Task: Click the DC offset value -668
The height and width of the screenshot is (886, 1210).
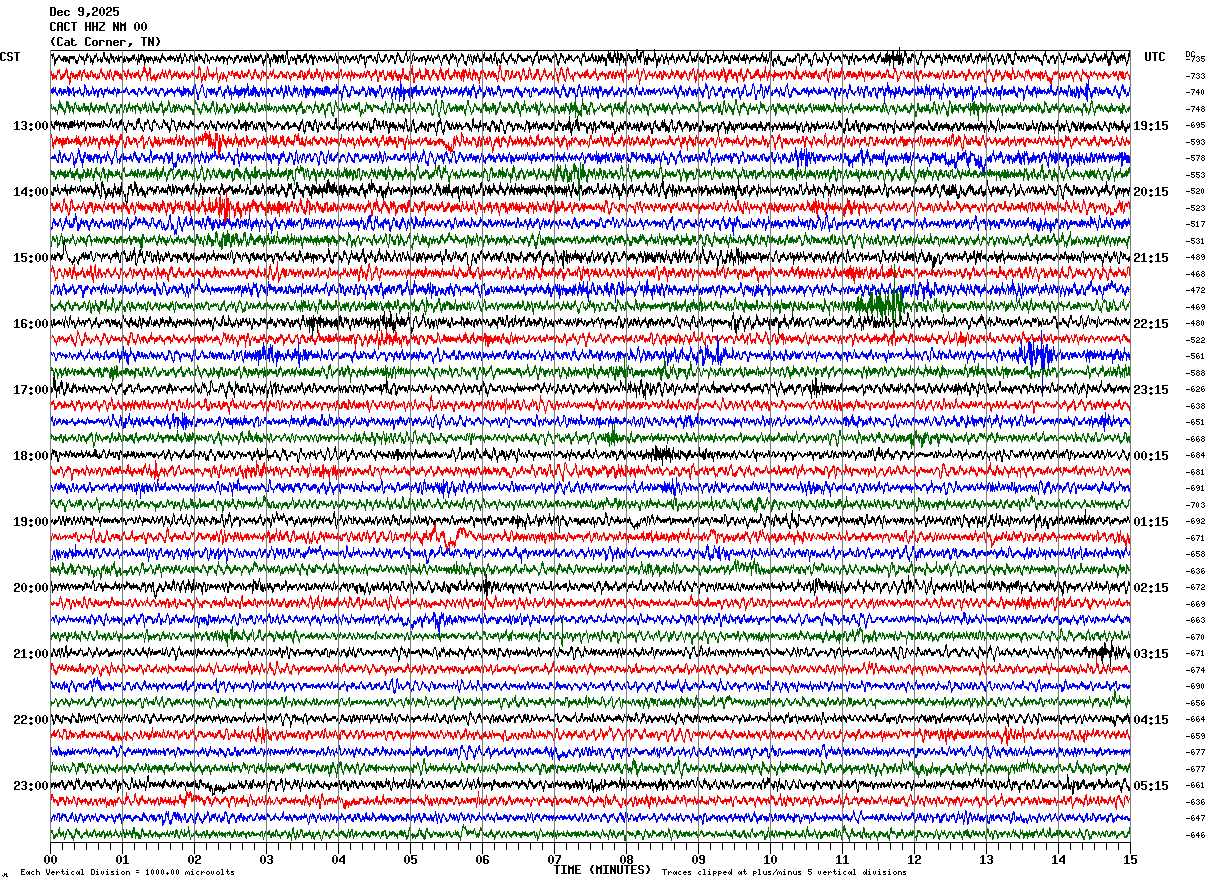Action: (1195, 439)
